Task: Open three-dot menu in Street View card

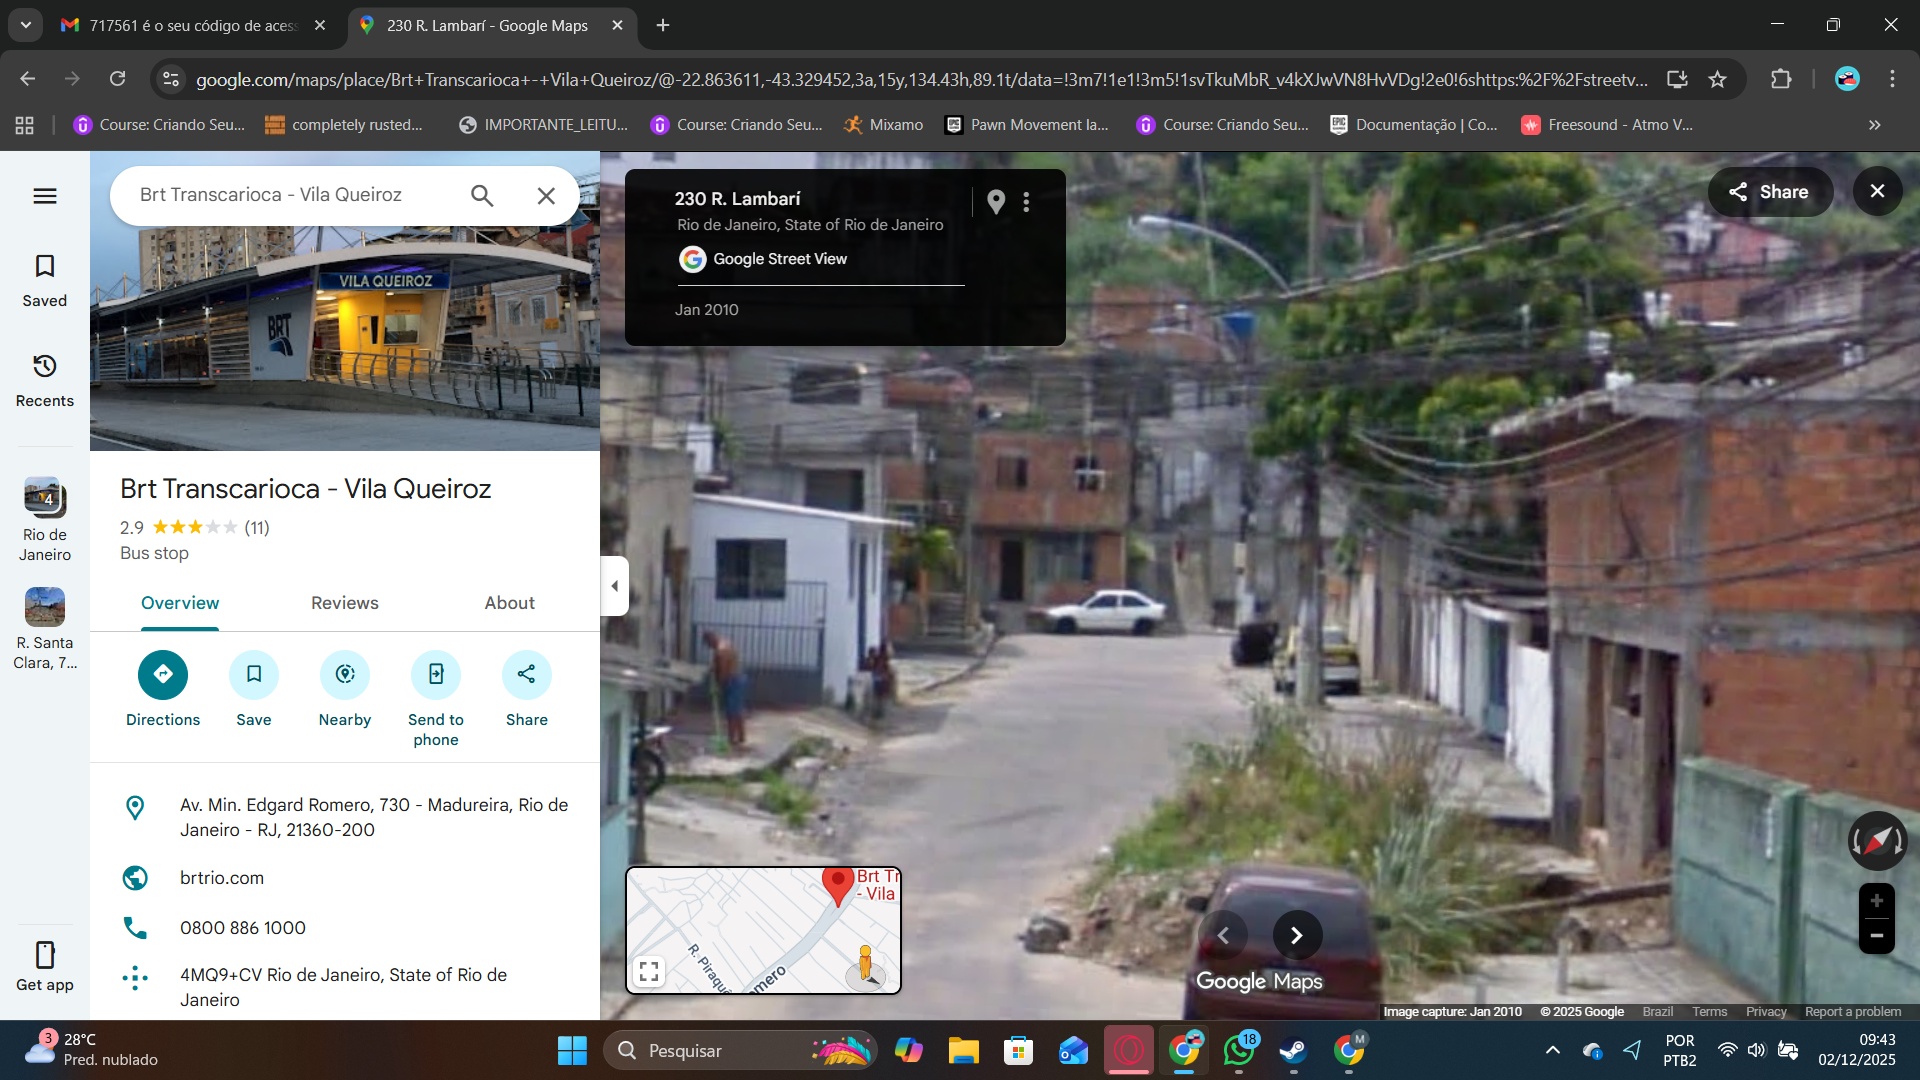Action: point(1026,202)
